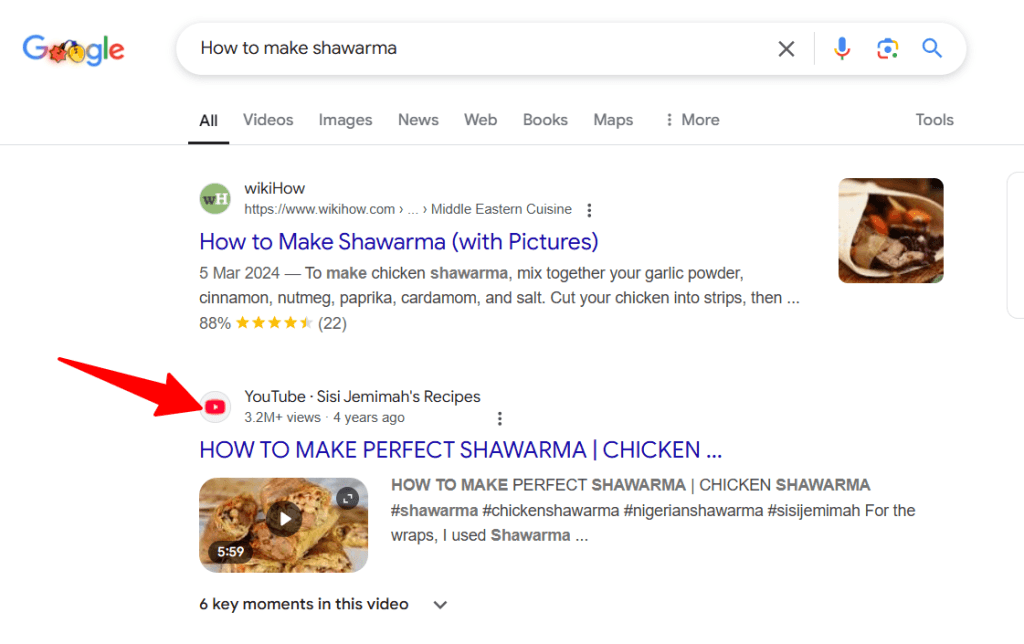Open the three-dot menu on the wikiHow result
The height and width of the screenshot is (644, 1024).
589,210
